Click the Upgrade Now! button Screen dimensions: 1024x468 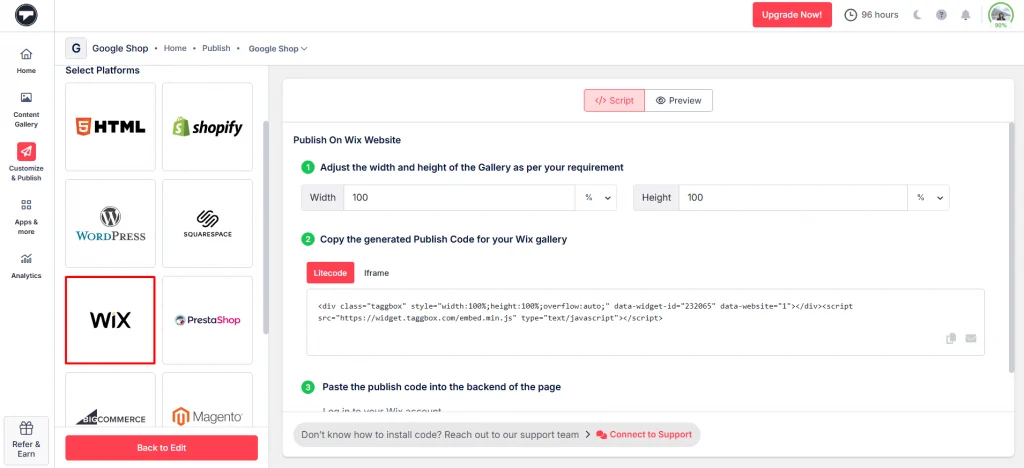(792, 14)
